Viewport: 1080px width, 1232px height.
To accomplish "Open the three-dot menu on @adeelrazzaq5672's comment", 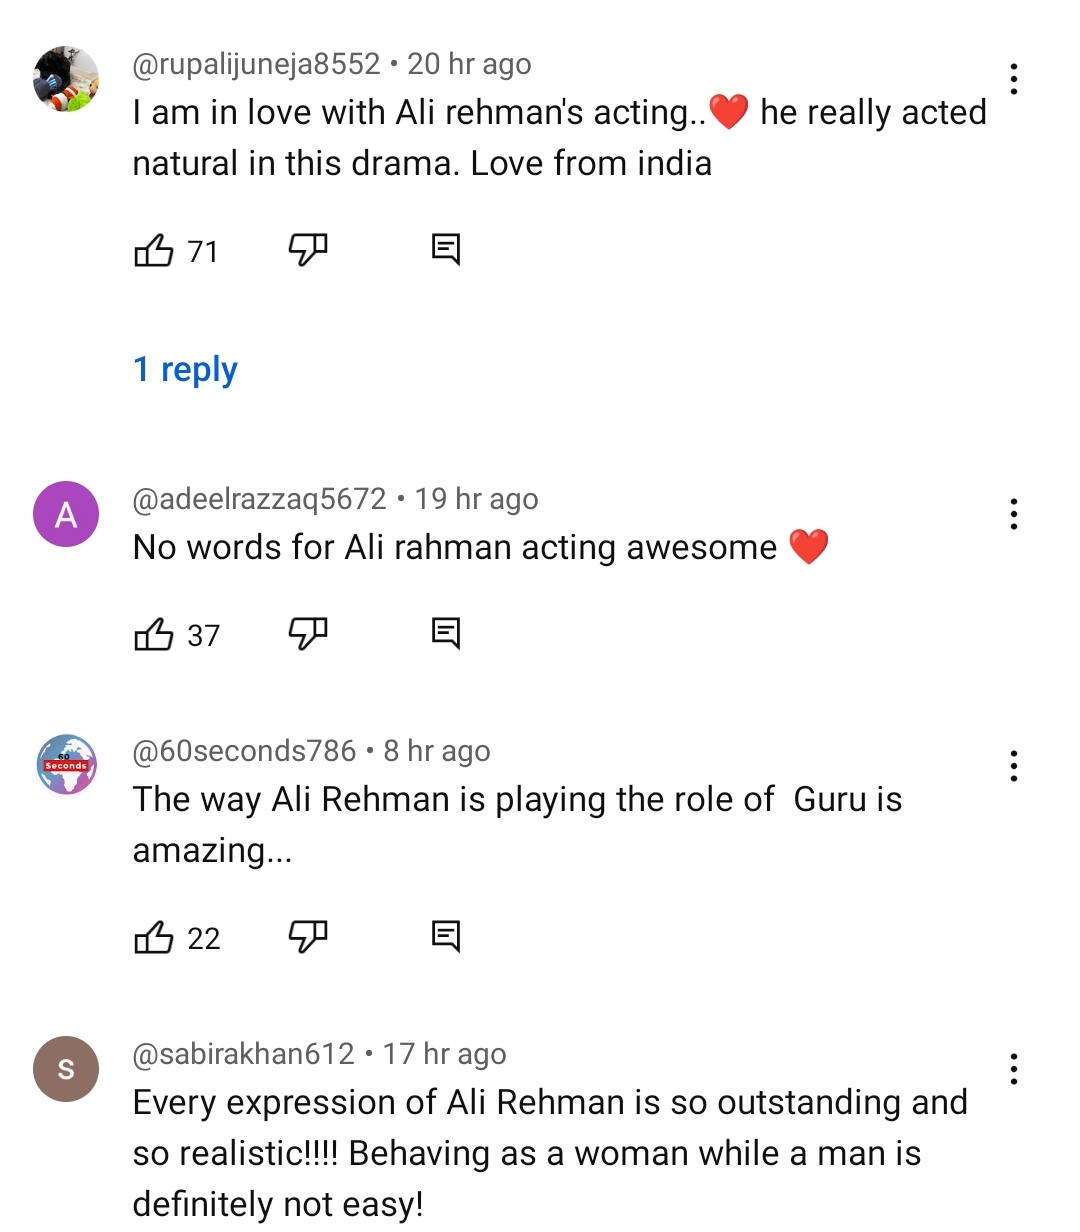I will (1013, 513).
